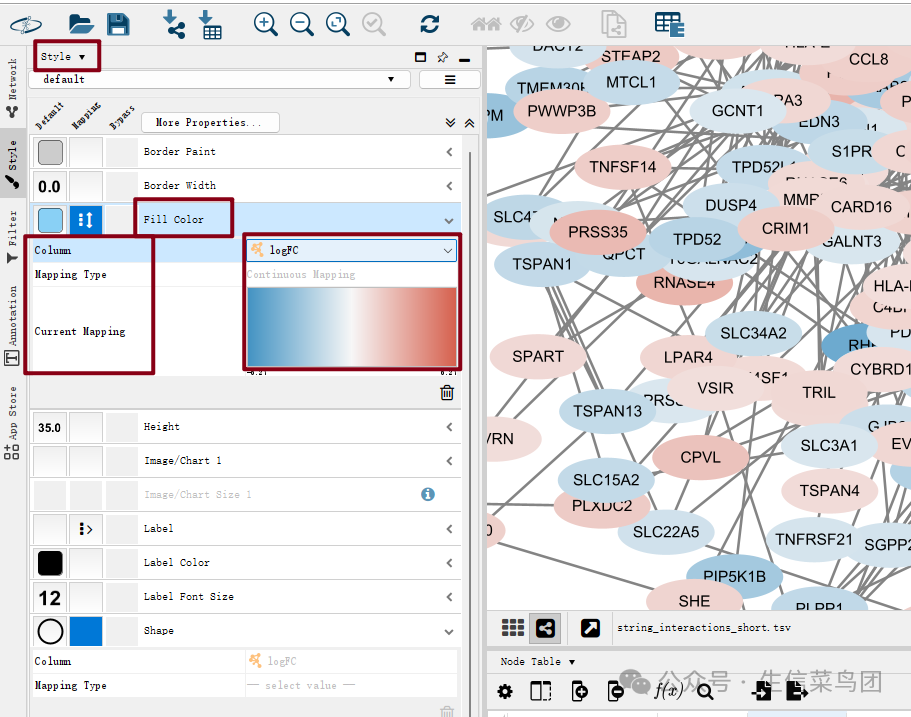911x717 pixels.
Task: Open default style selector dropdown
Action: coord(221,80)
